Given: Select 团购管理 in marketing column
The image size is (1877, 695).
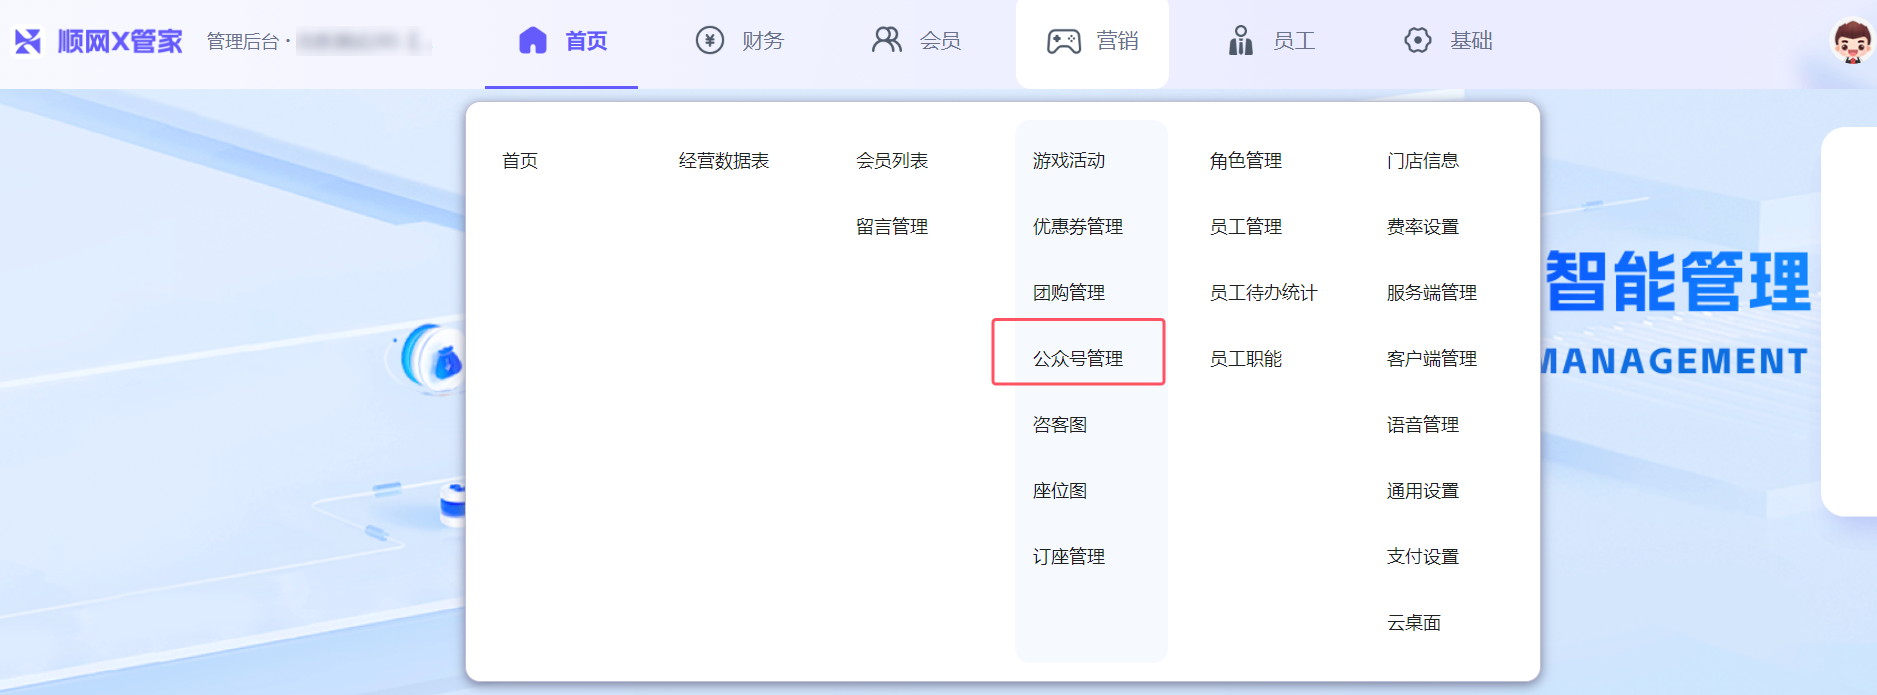Looking at the screenshot, I should pos(1068,293).
